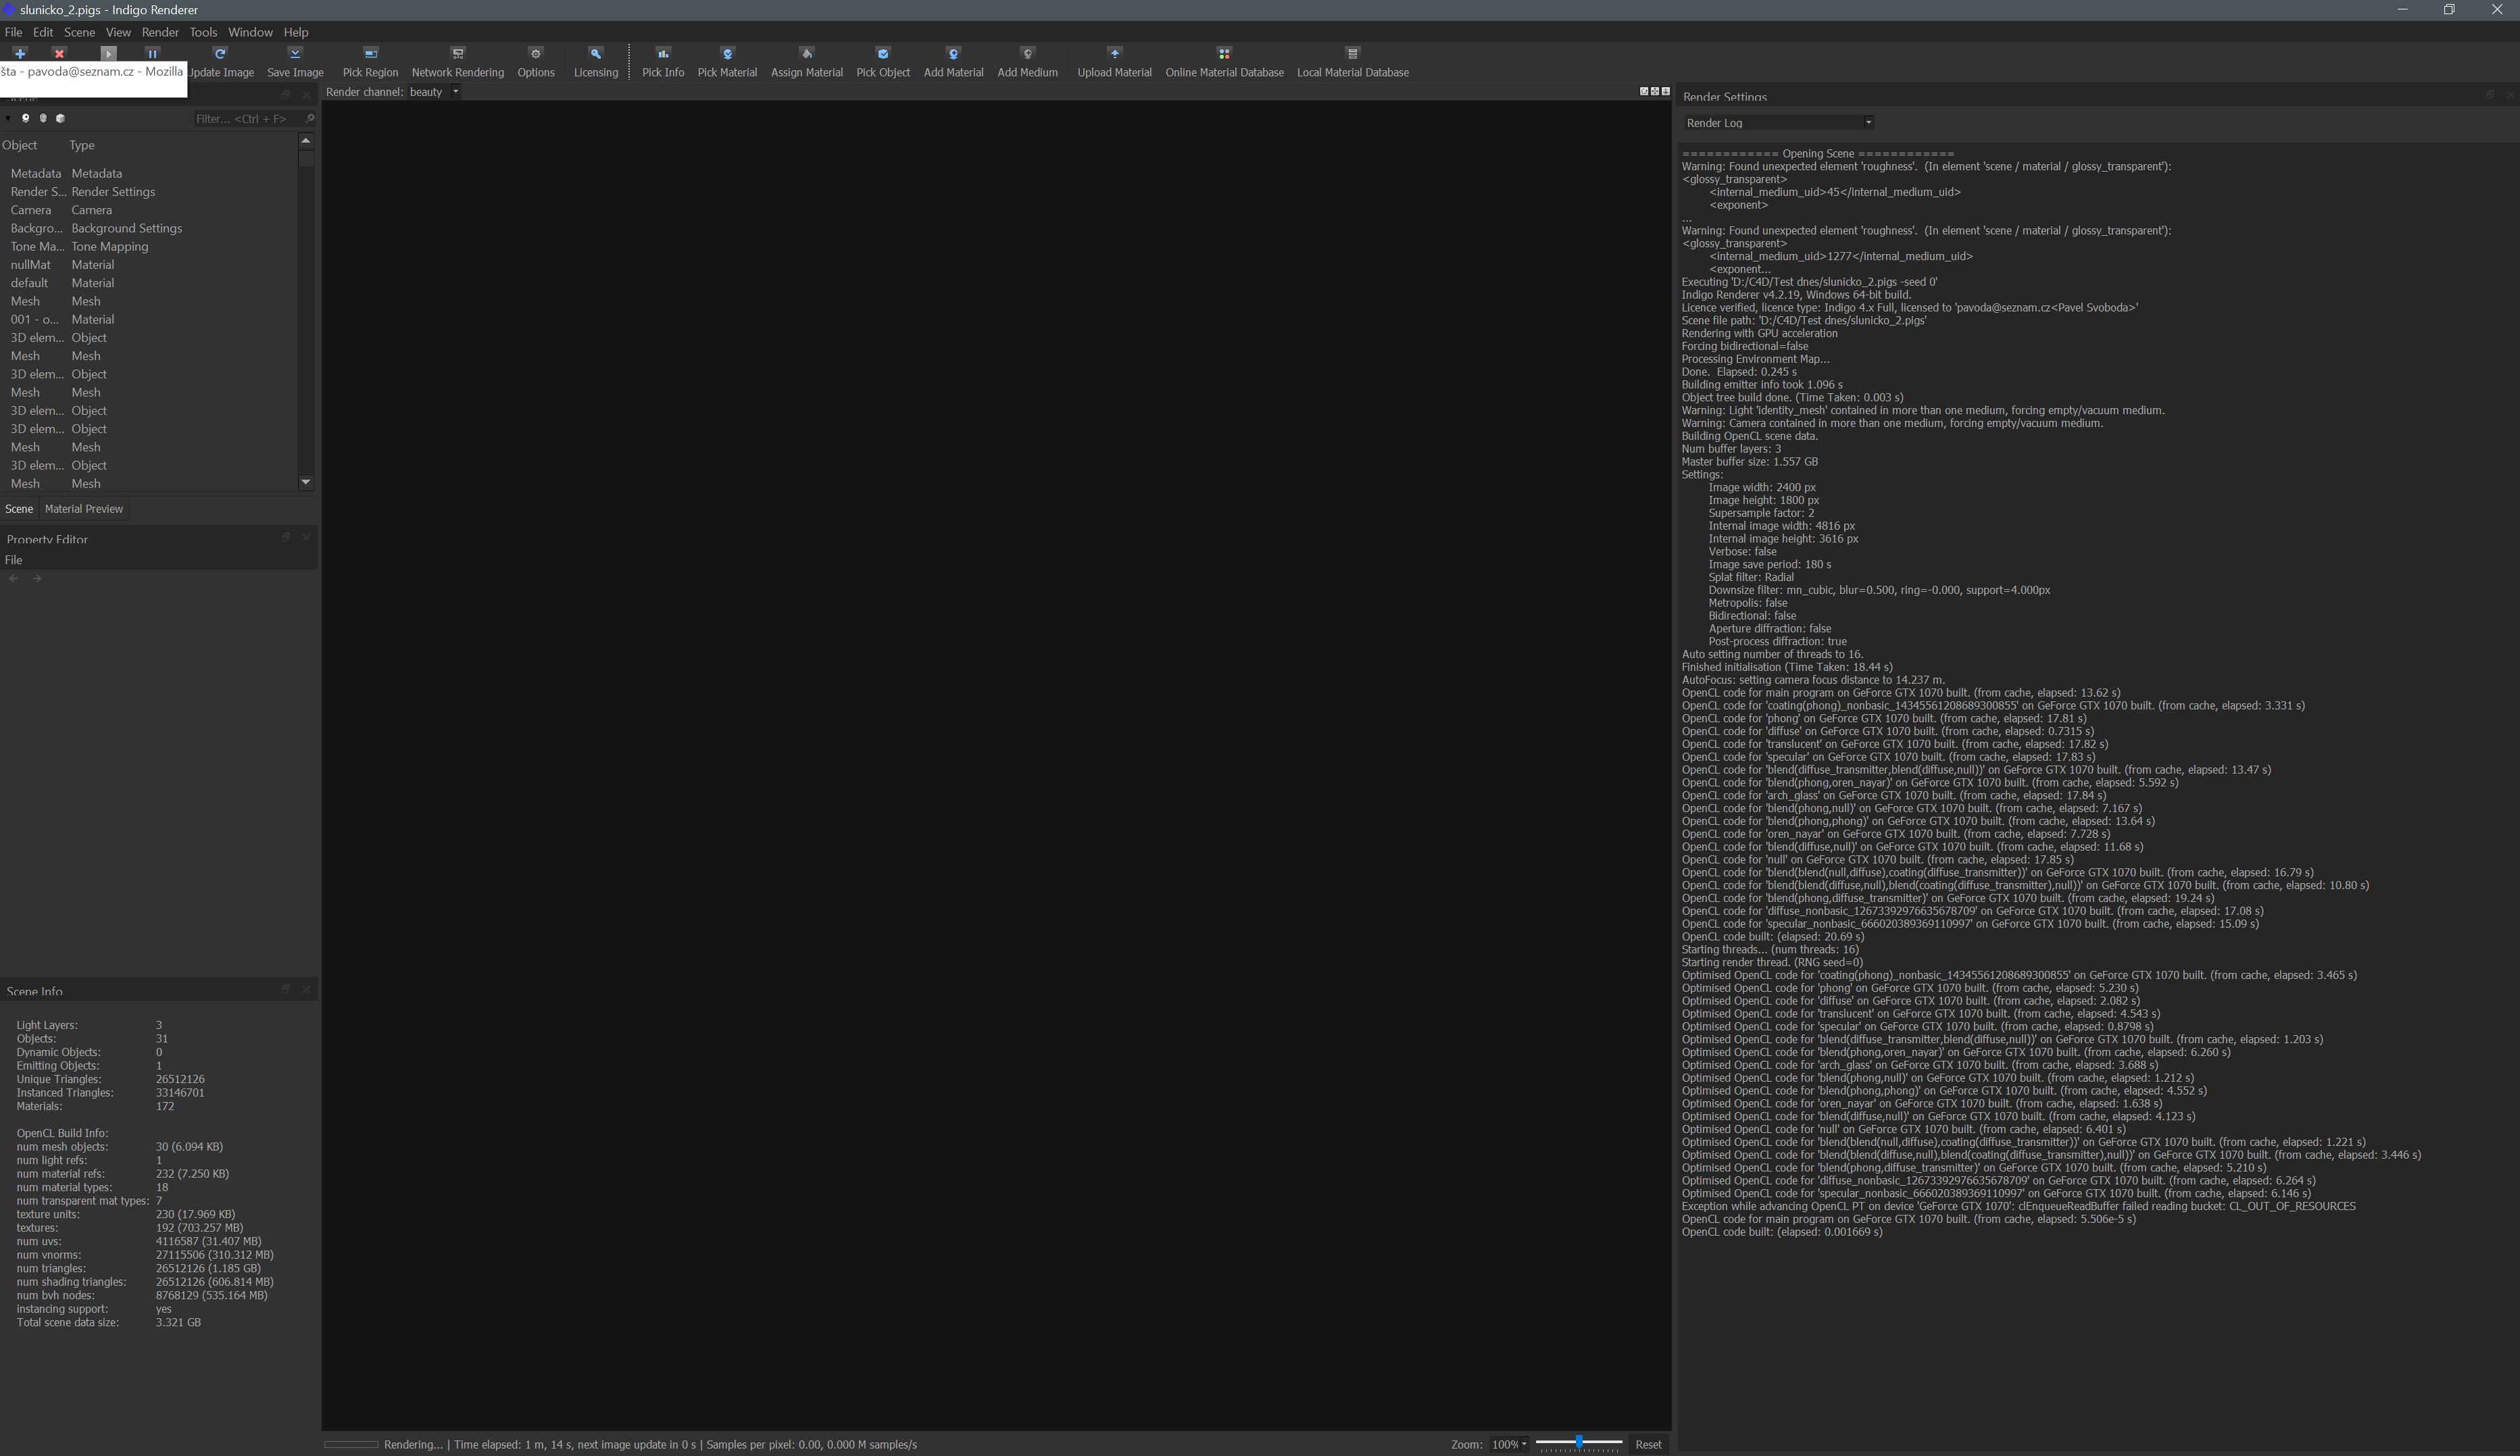Select the Metadata row
The height and width of the screenshot is (1456, 2520).
point(150,174)
